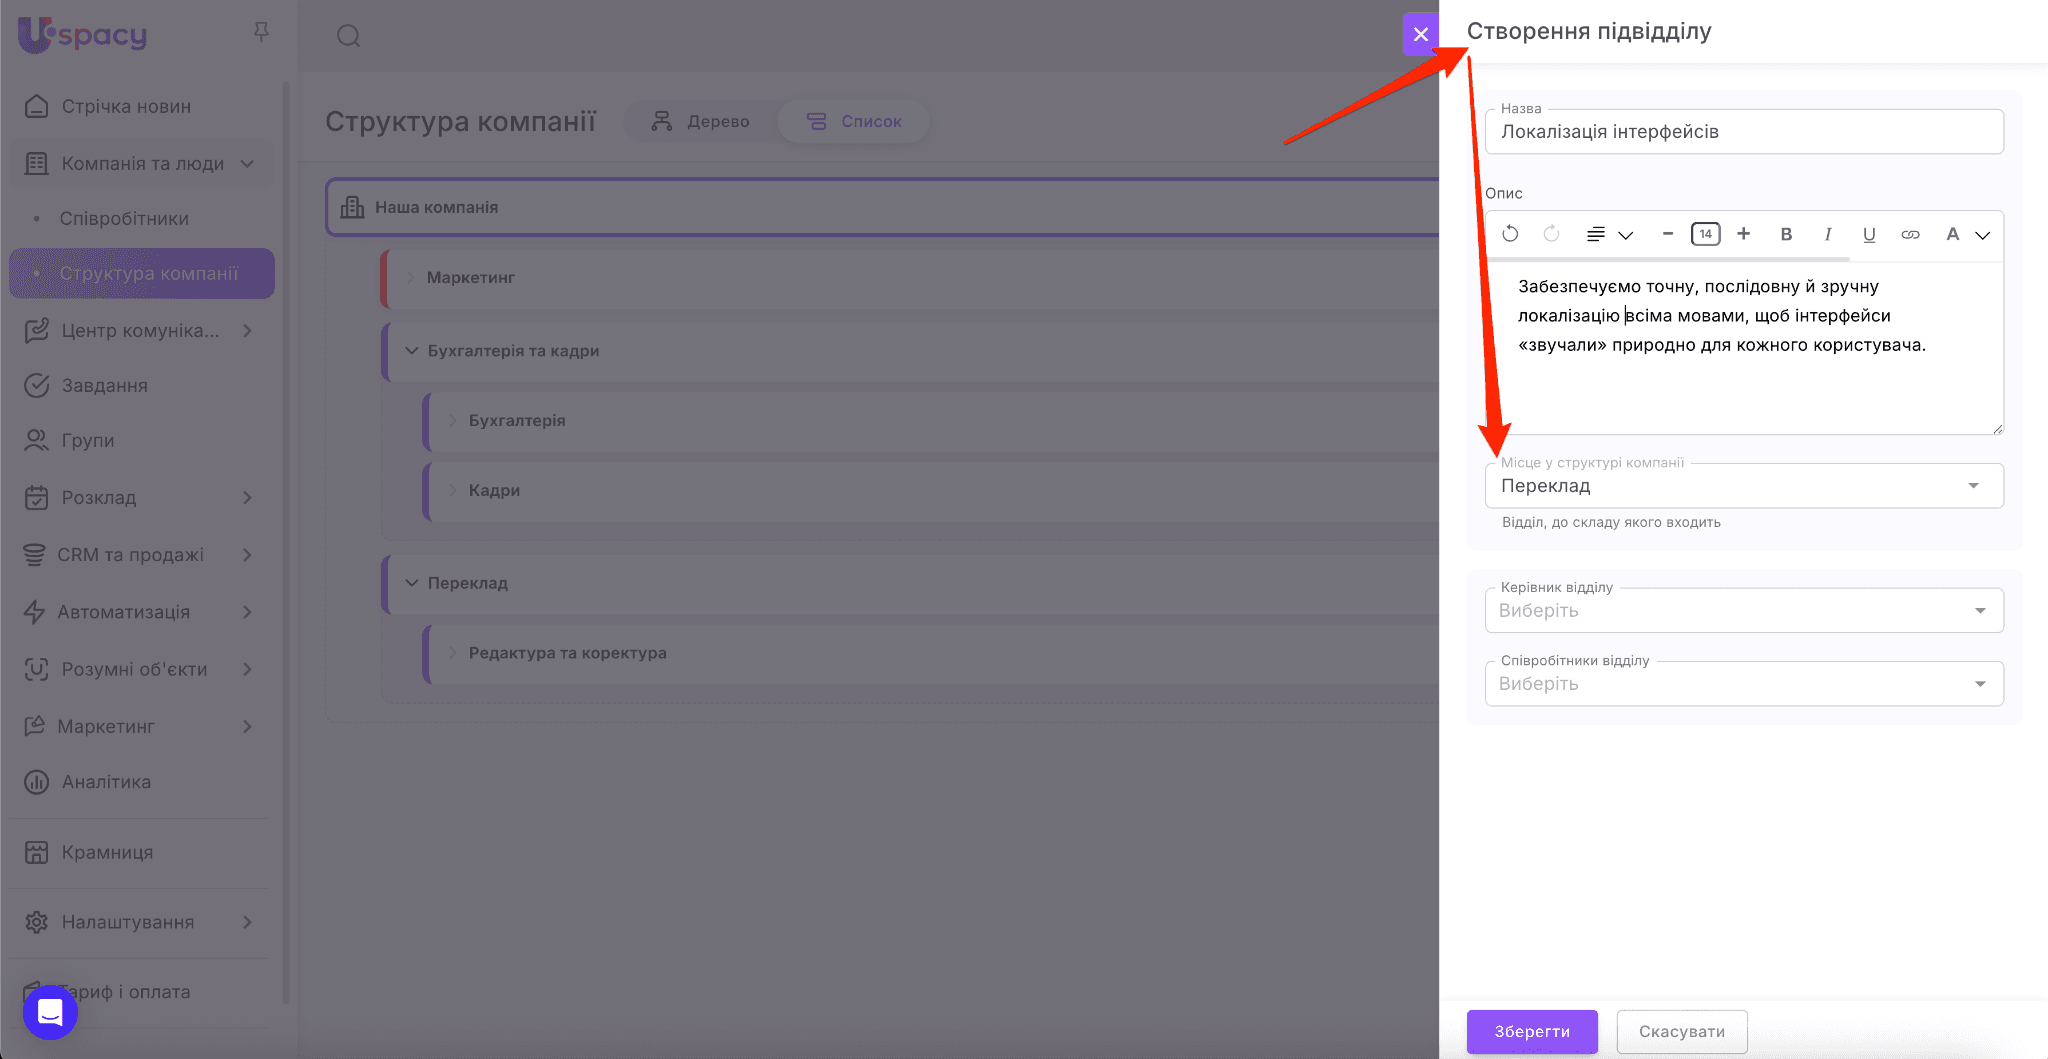The image size is (2048, 1059).
Task: Click the Зберегти button
Action: pos(1531,1031)
